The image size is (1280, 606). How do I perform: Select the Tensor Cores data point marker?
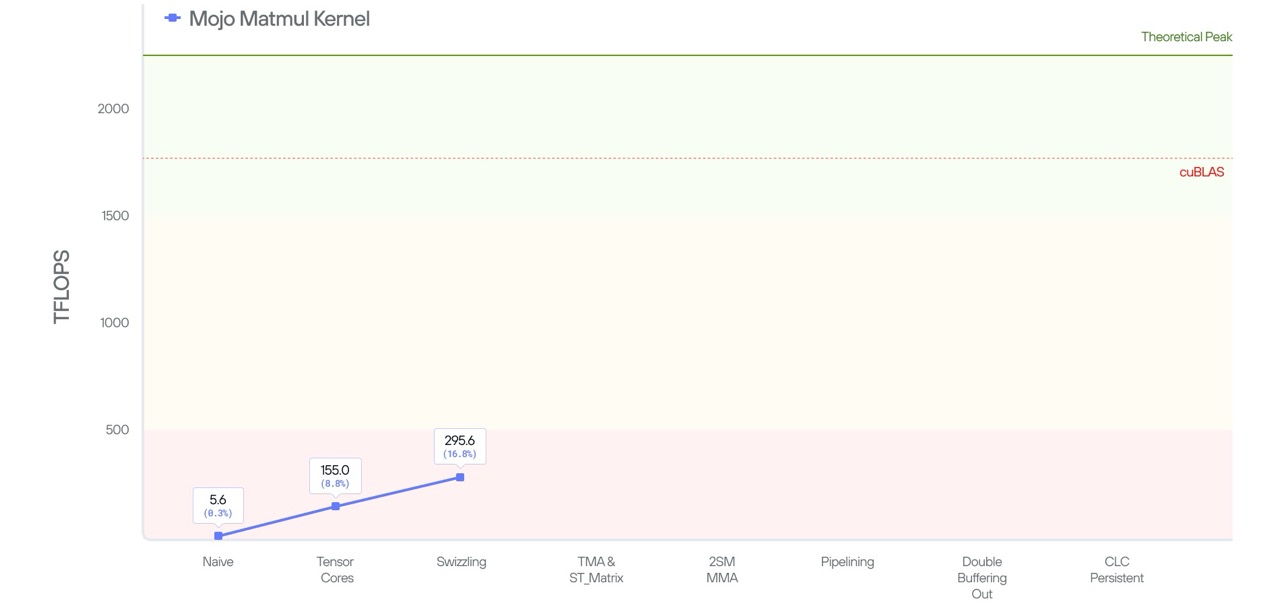[x=335, y=506]
